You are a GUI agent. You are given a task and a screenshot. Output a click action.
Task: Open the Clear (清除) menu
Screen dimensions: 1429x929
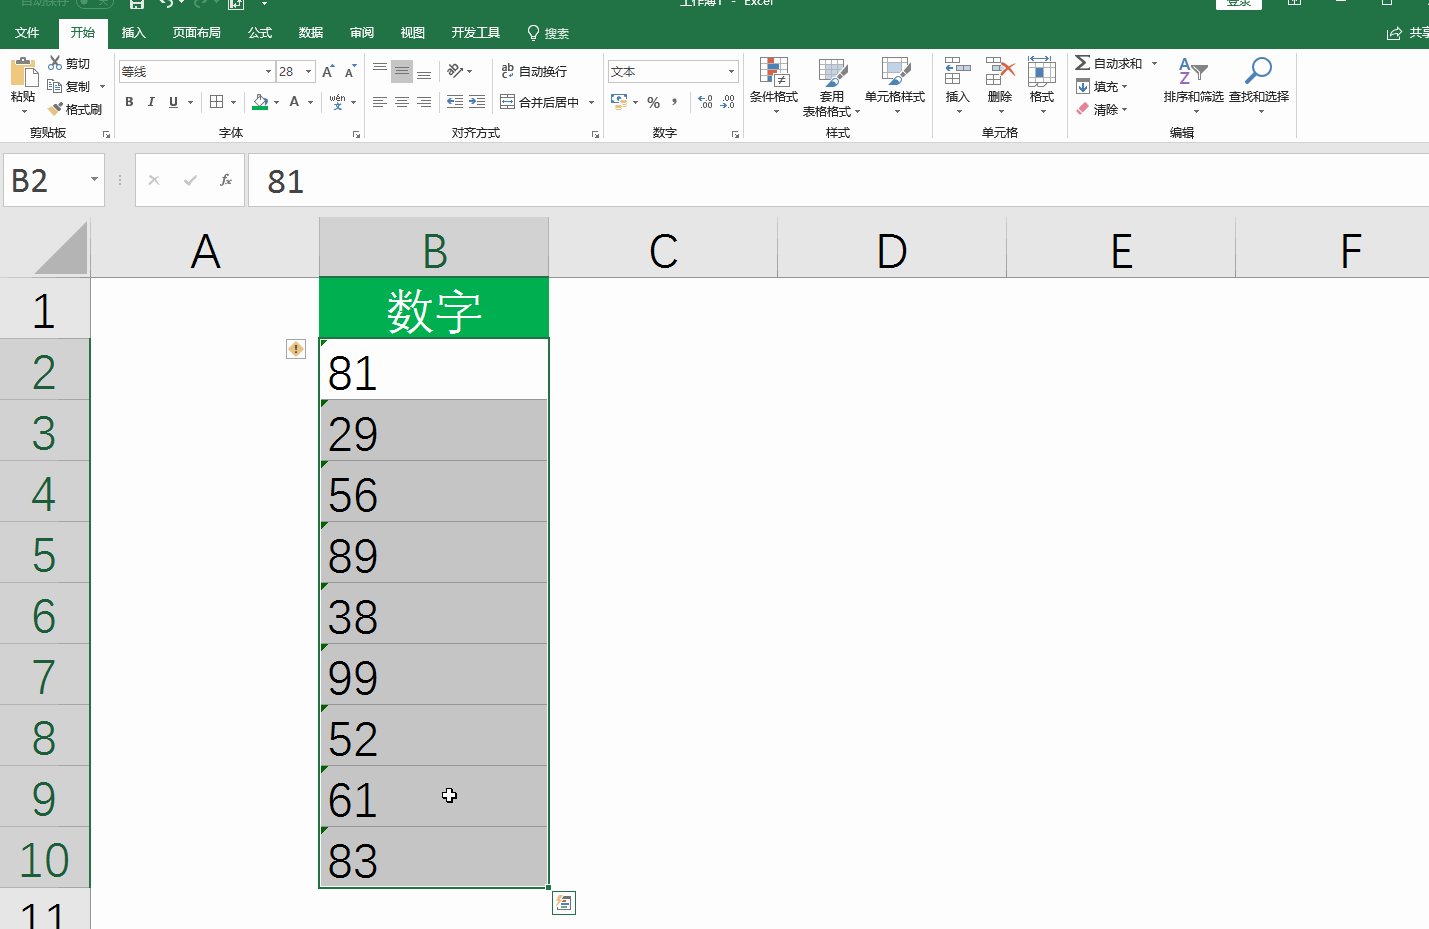point(1102,109)
